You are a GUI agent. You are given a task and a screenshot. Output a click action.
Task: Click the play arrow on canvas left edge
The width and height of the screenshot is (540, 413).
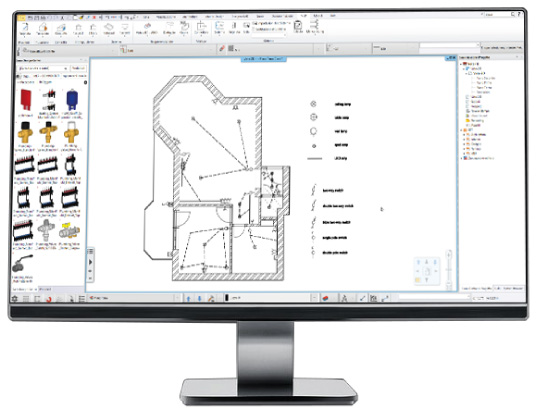91,262
